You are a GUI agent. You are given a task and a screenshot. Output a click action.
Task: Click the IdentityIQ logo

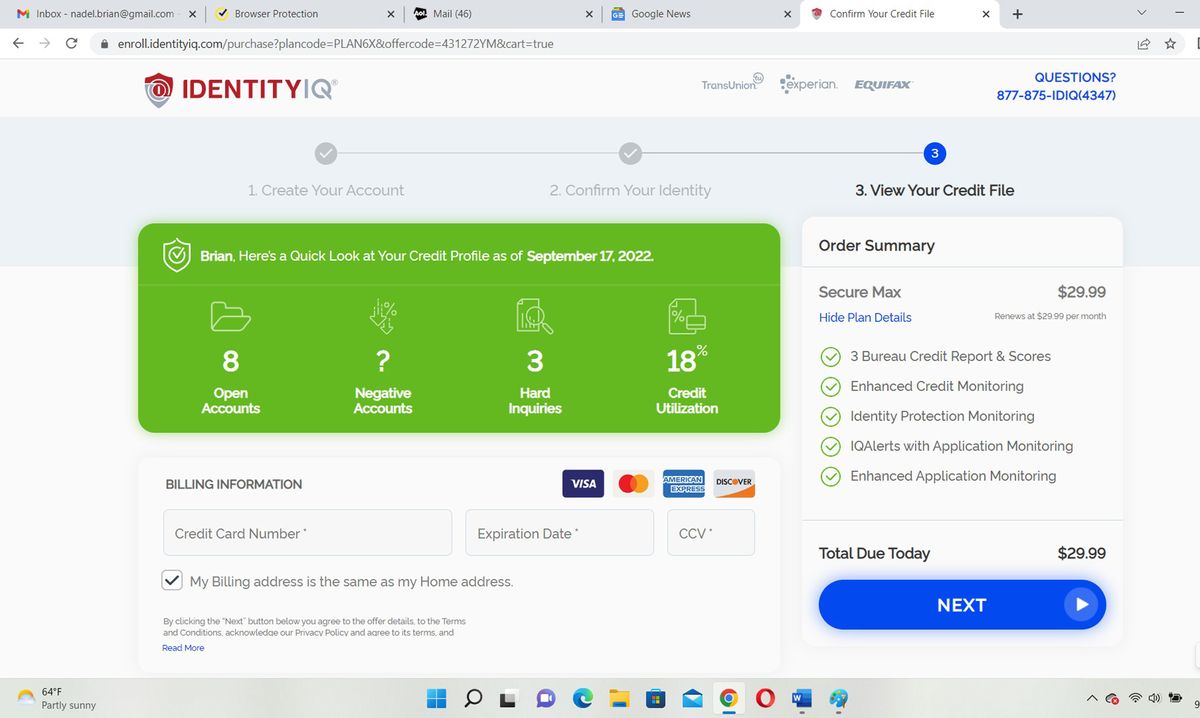pos(238,88)
